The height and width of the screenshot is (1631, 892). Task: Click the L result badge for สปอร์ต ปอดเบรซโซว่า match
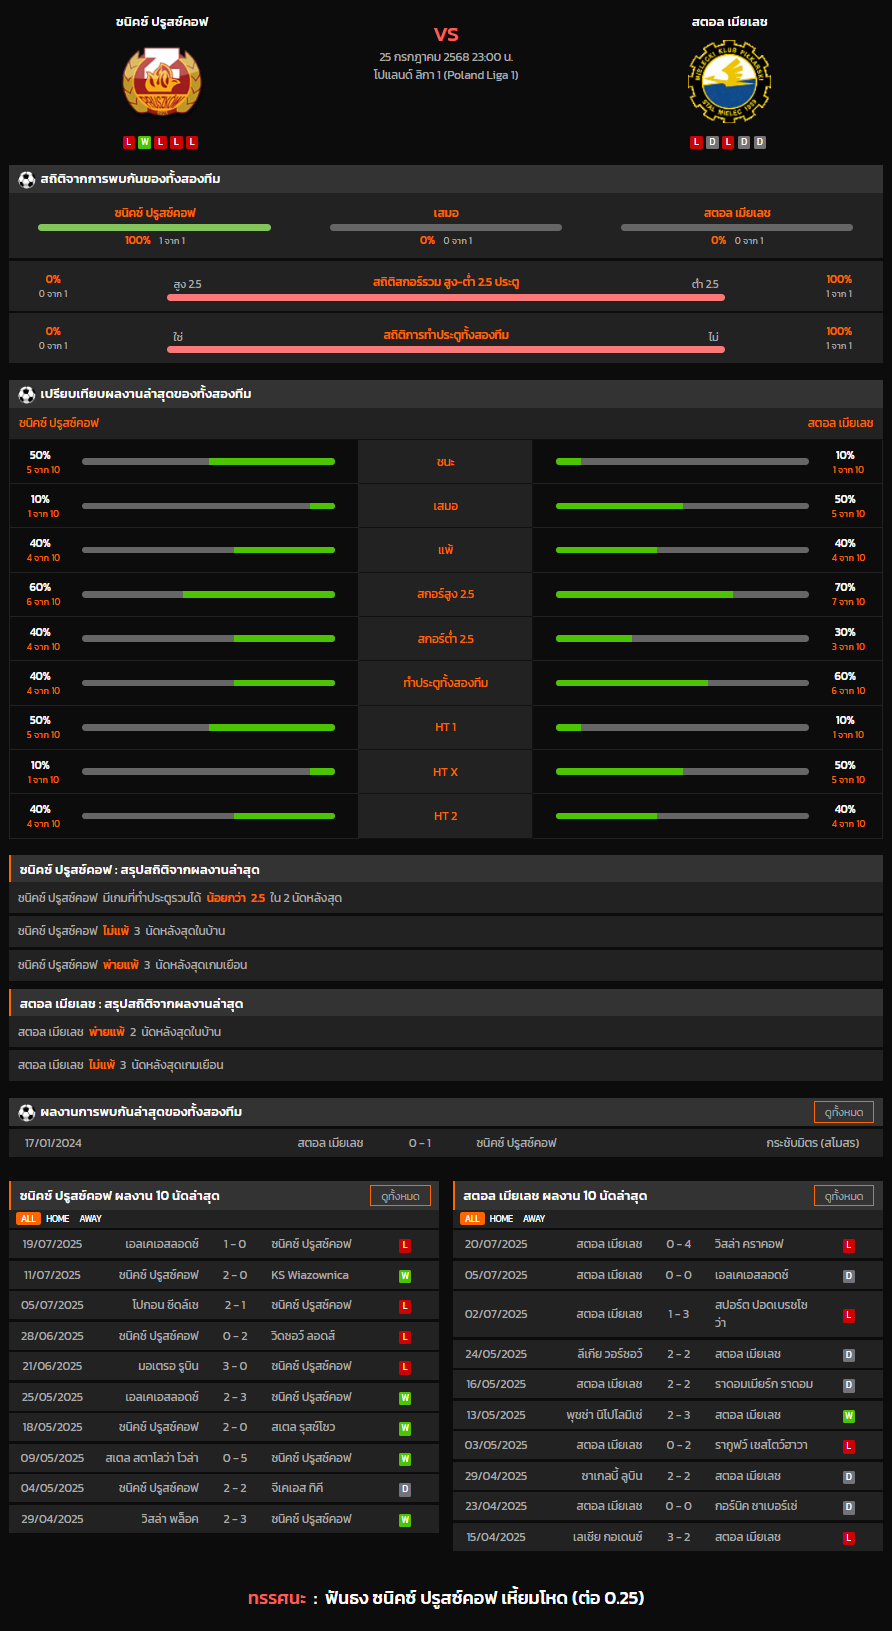(849, 1315)
